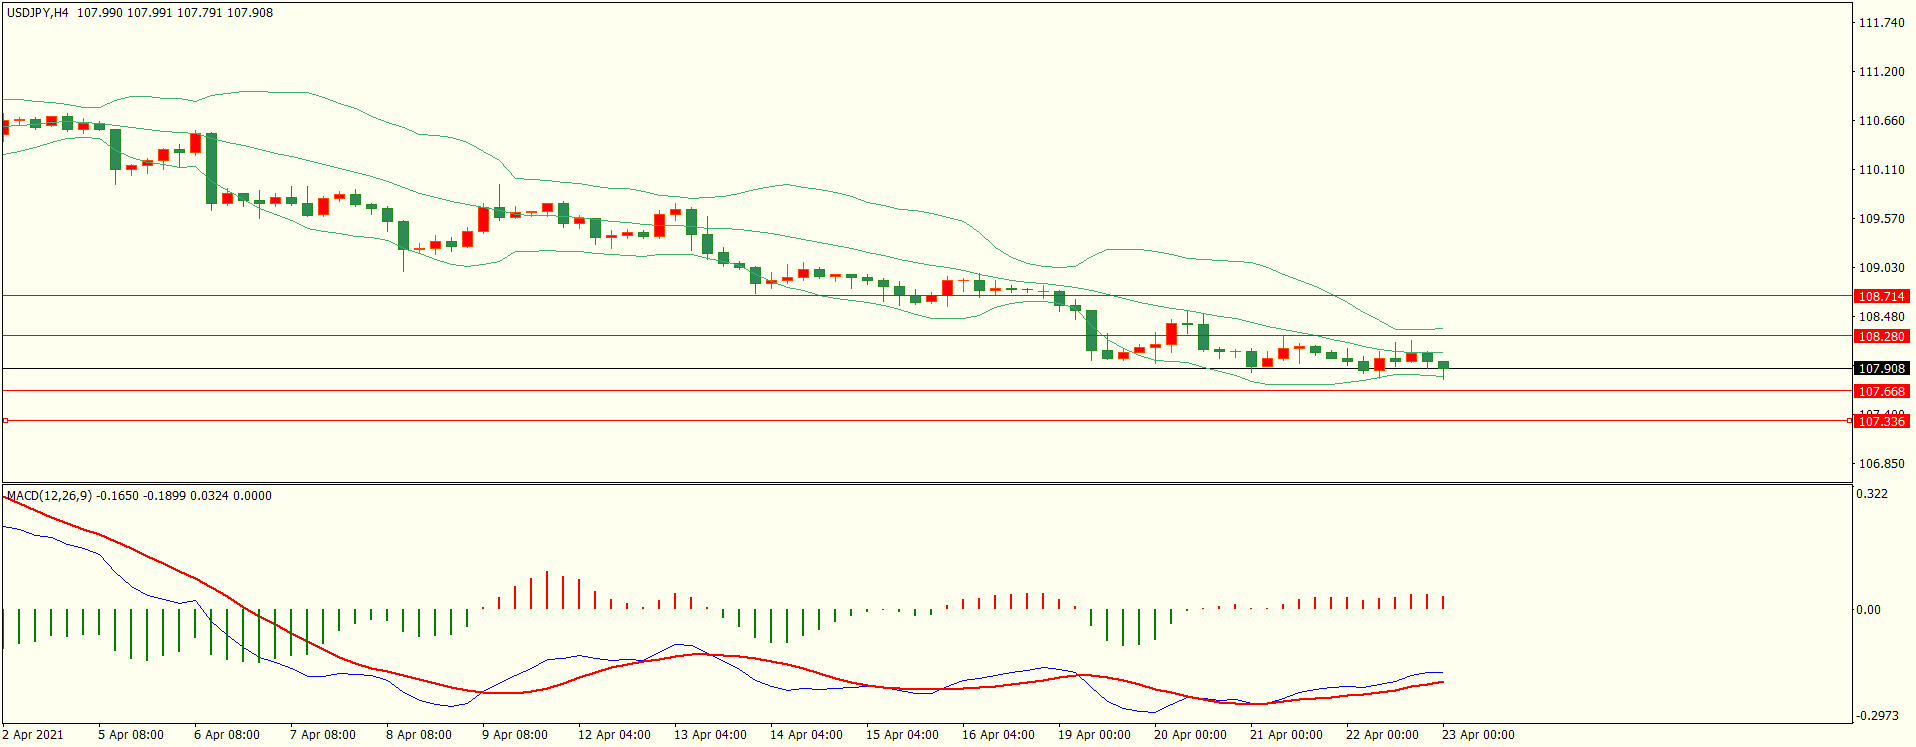Screen dimensions: 1916x747
Task: Click the 110.110 price axis value
Action: (x=1881, y=170)
